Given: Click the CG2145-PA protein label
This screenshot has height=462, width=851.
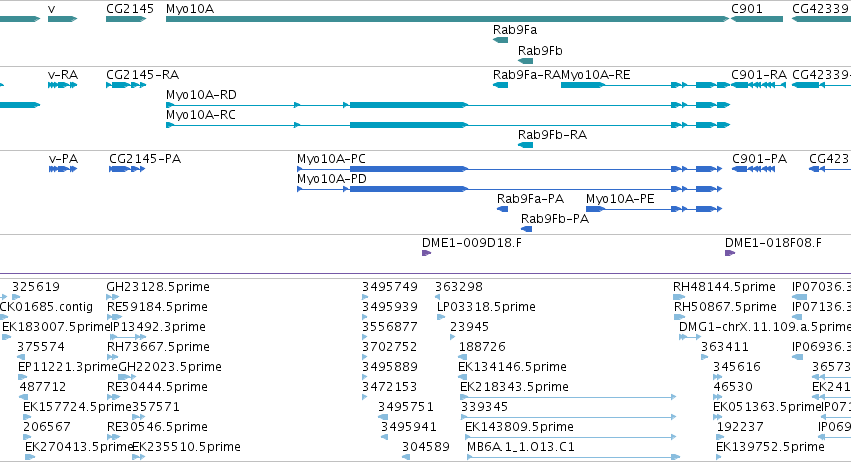Looking at the screenshot, I should (x=145, y=159).
